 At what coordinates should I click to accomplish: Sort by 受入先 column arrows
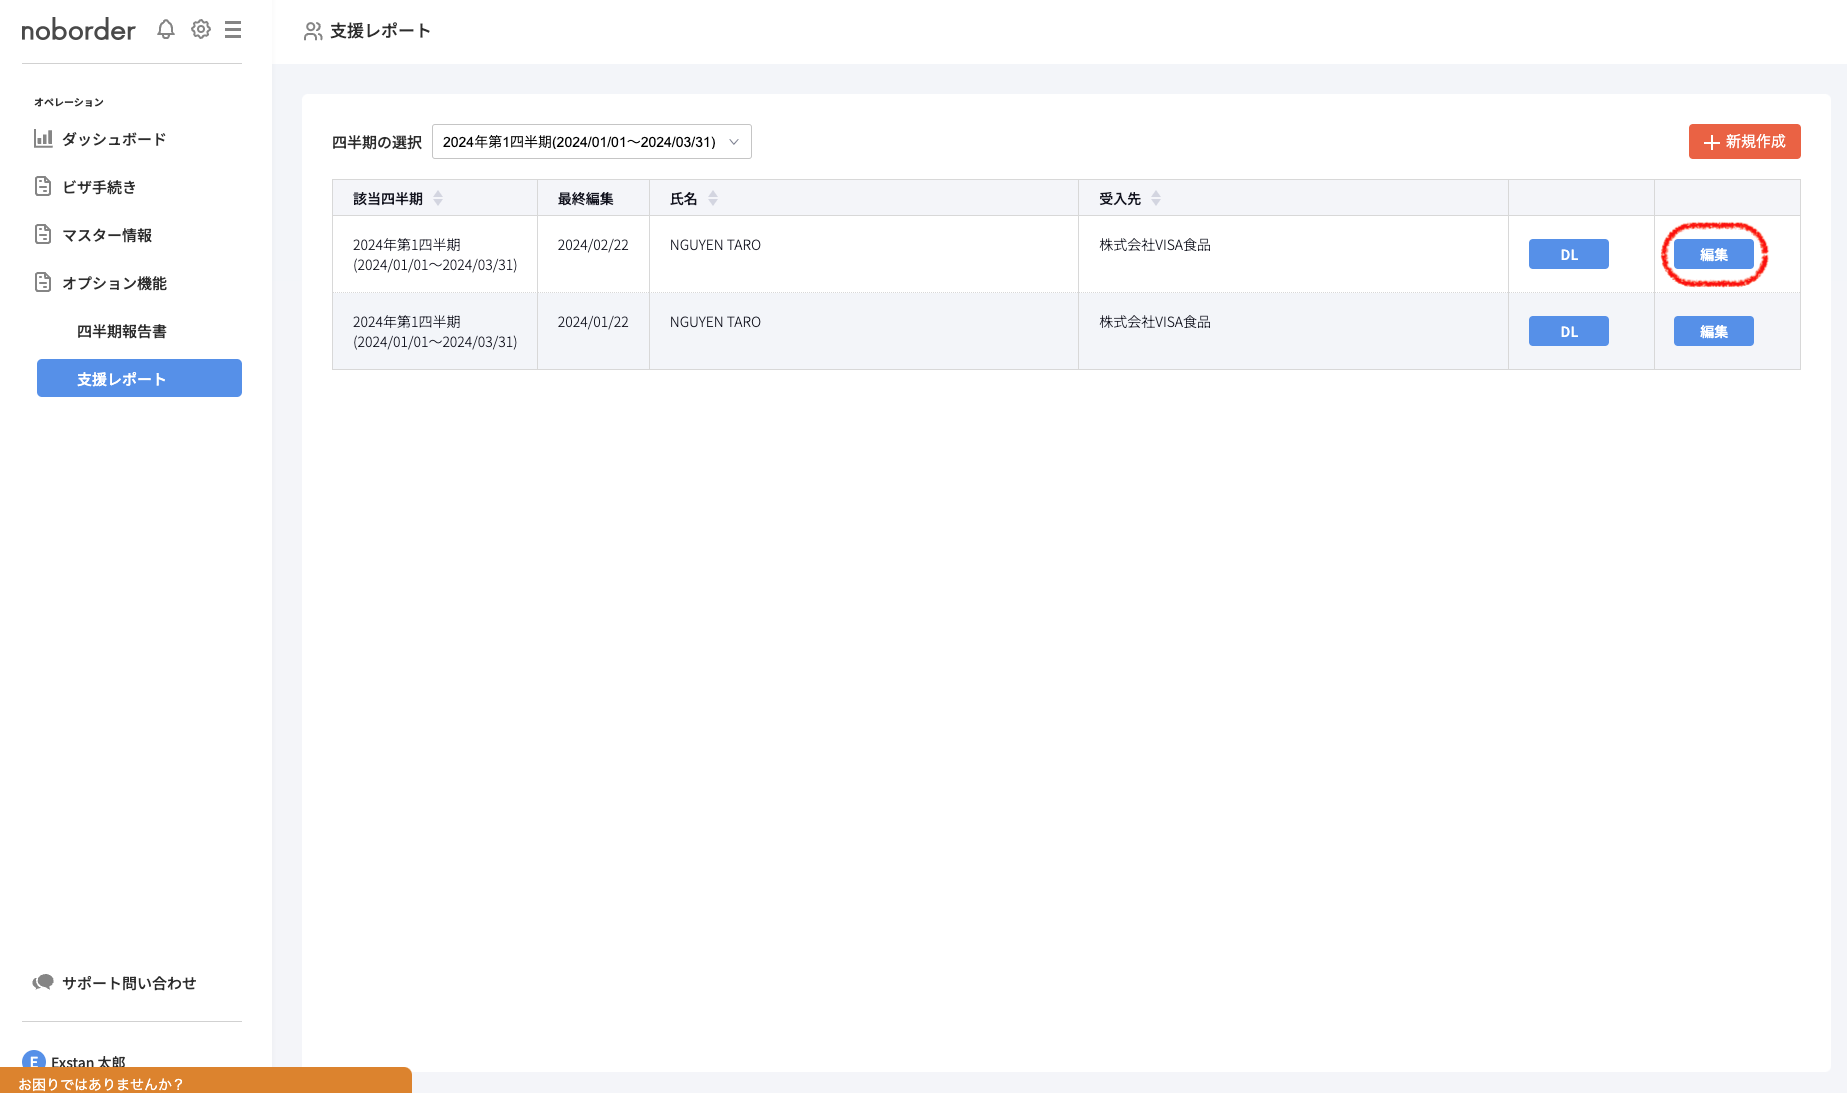pos(1156,198)
